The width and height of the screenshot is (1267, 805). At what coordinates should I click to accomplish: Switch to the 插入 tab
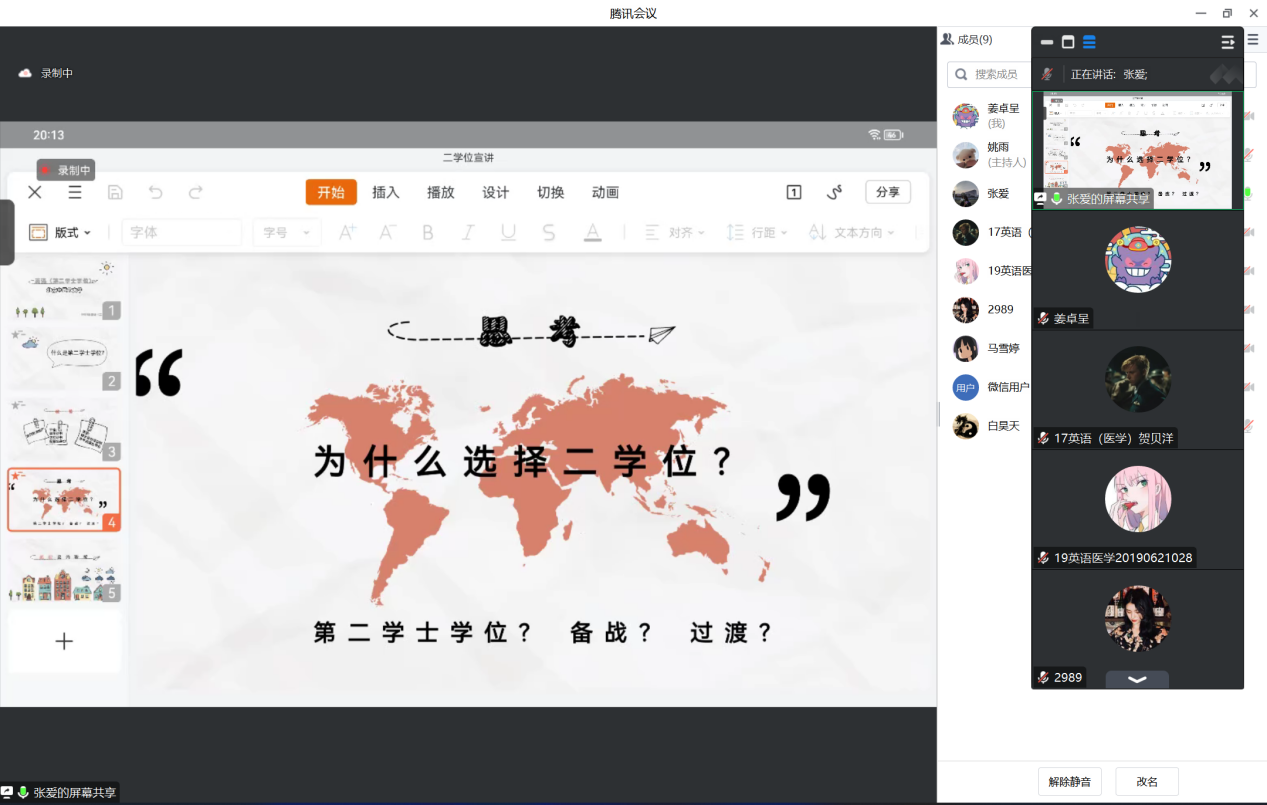click(x=385, y=192)
